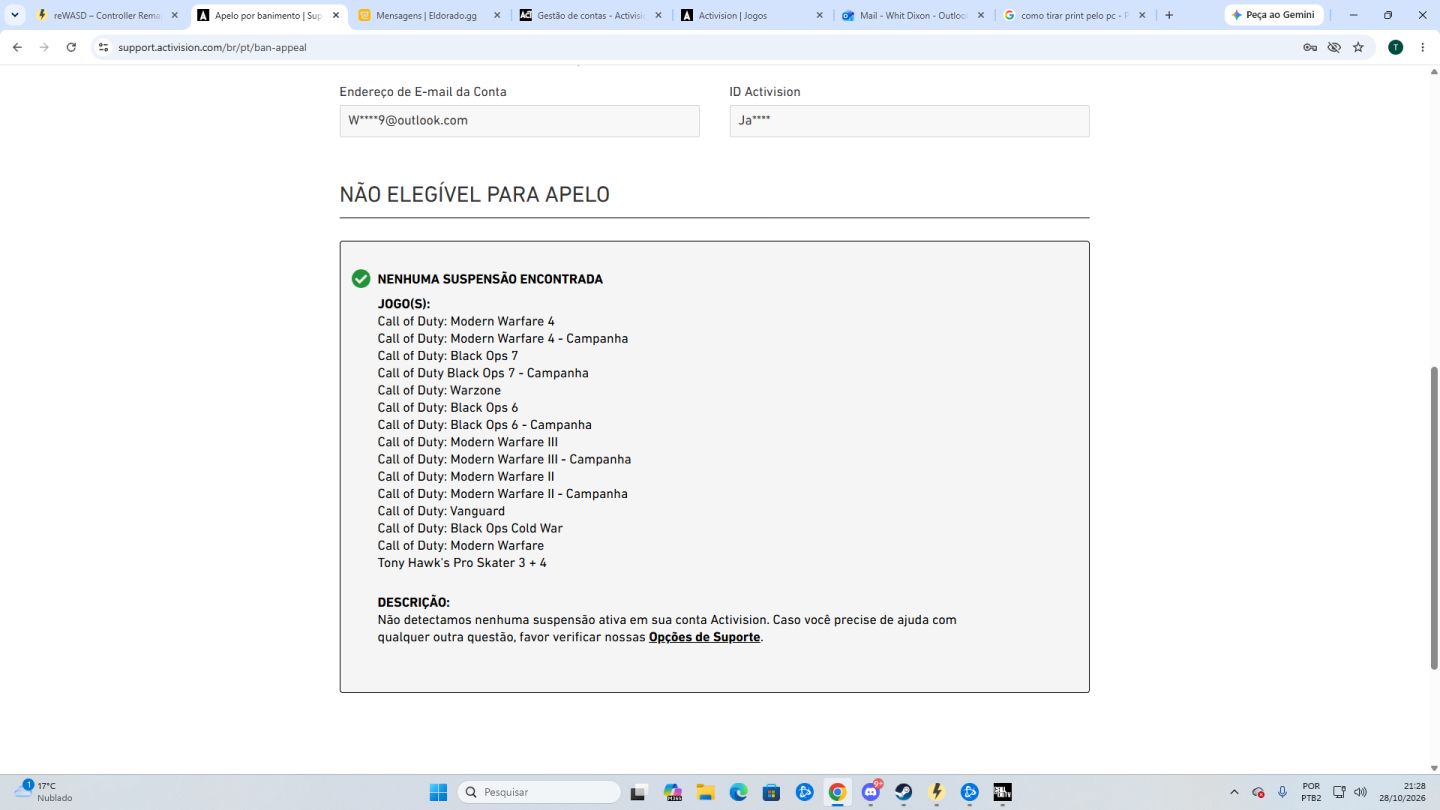The height and width of the screenshot is (810, 1440).
Task: View site information for support.activision.com
Action: pyautogui.click(x=102, y=47)
